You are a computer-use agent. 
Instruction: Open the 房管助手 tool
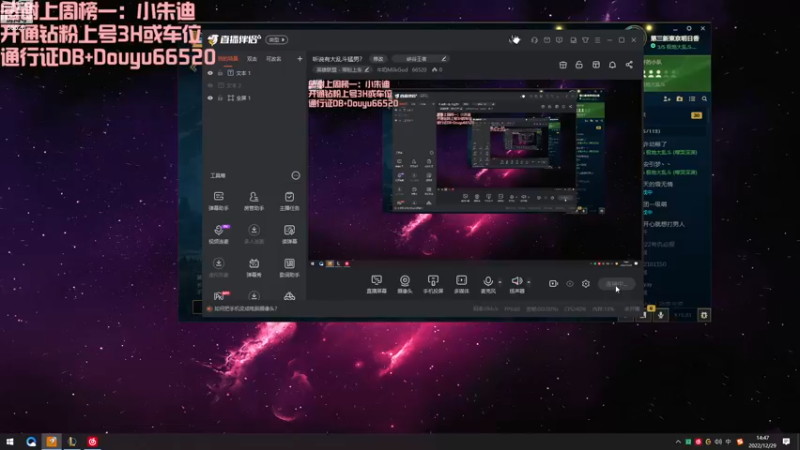pyautogui.click(x=254, y=201)
